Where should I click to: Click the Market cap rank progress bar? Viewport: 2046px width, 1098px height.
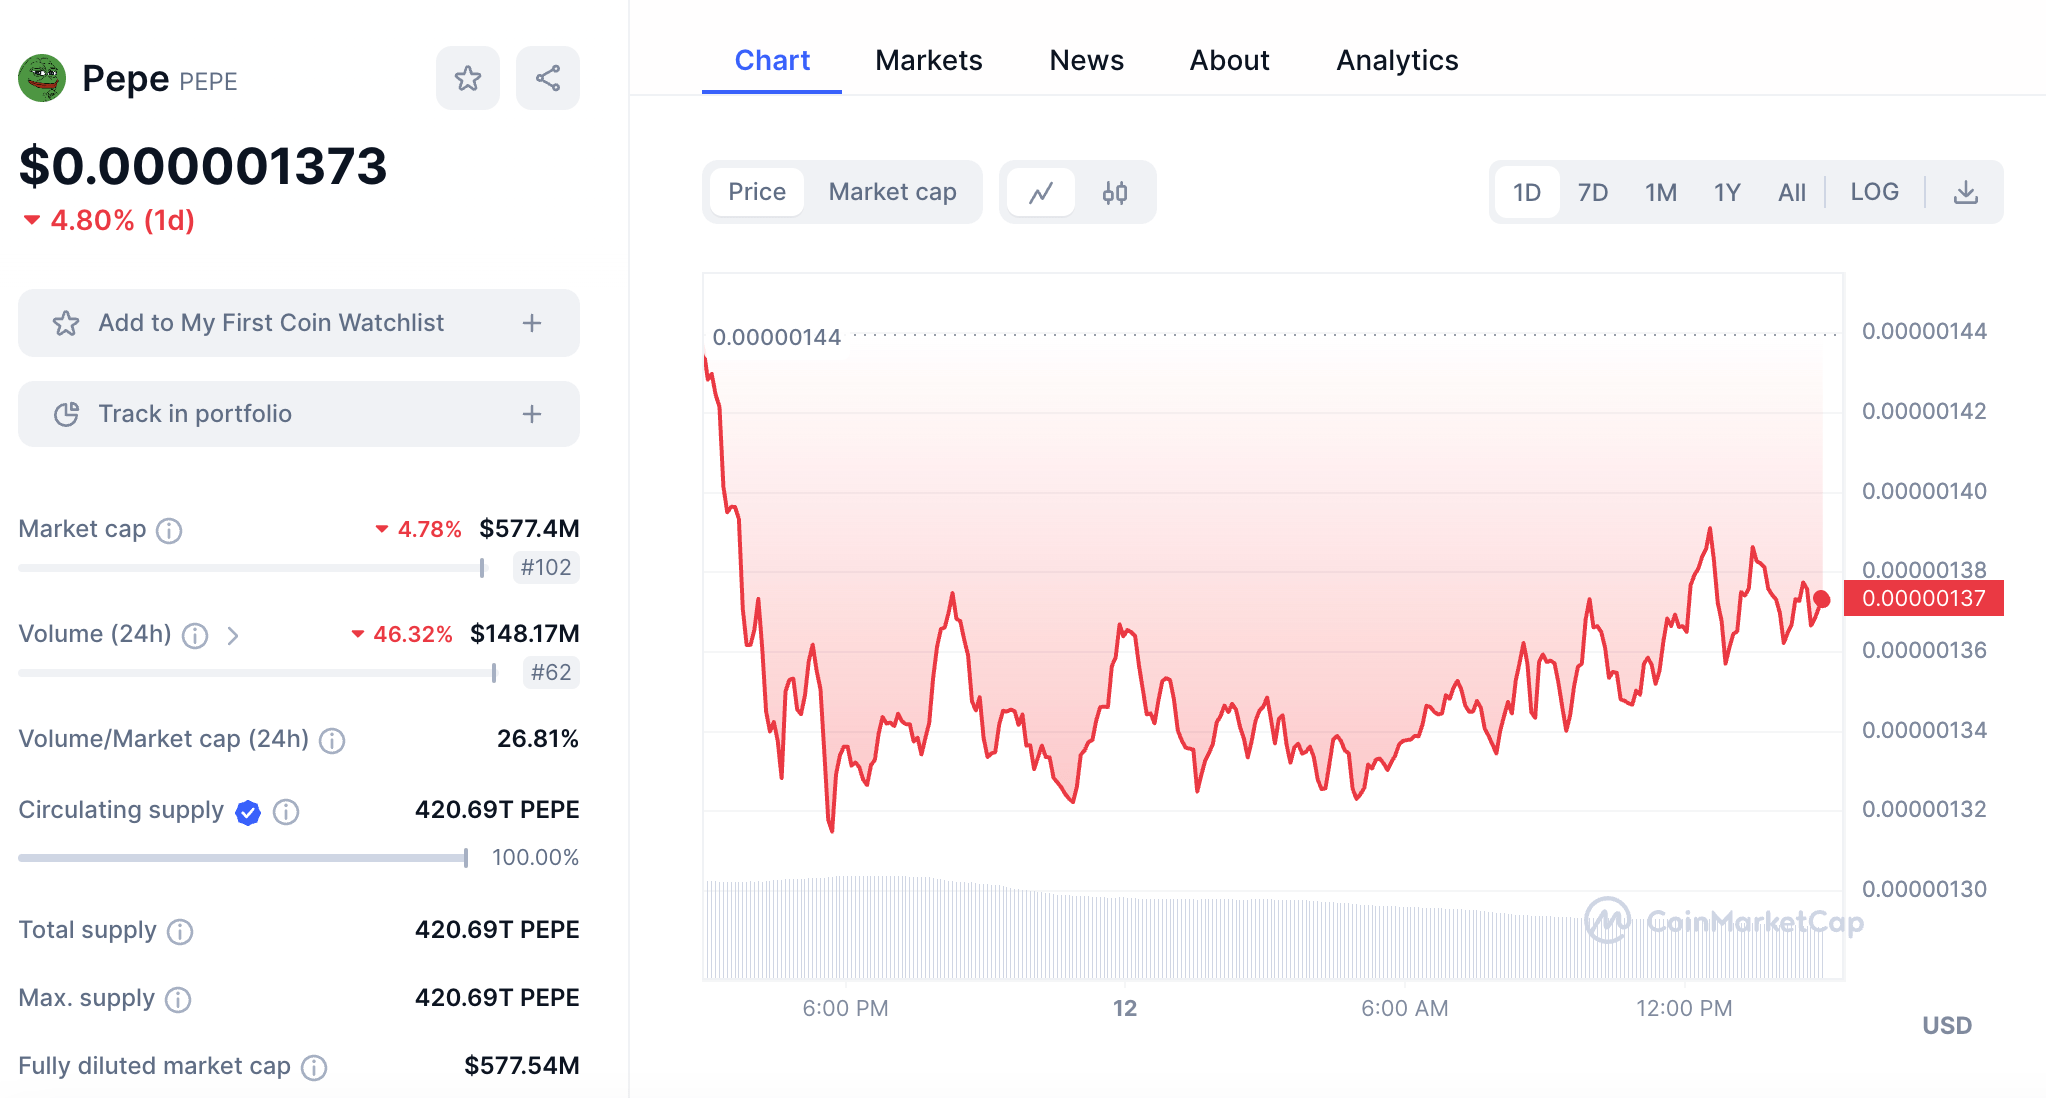click(x=252, y=568)
